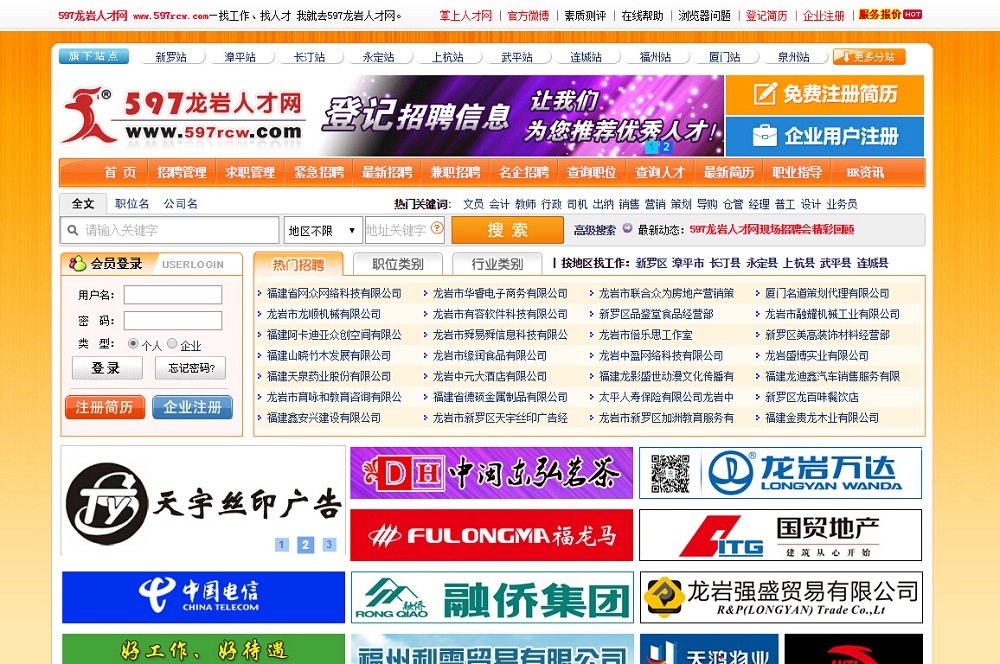Open the 招聘管理 navigation item
The height and width of the screenshot is (664, 1000).
point(182,172)
